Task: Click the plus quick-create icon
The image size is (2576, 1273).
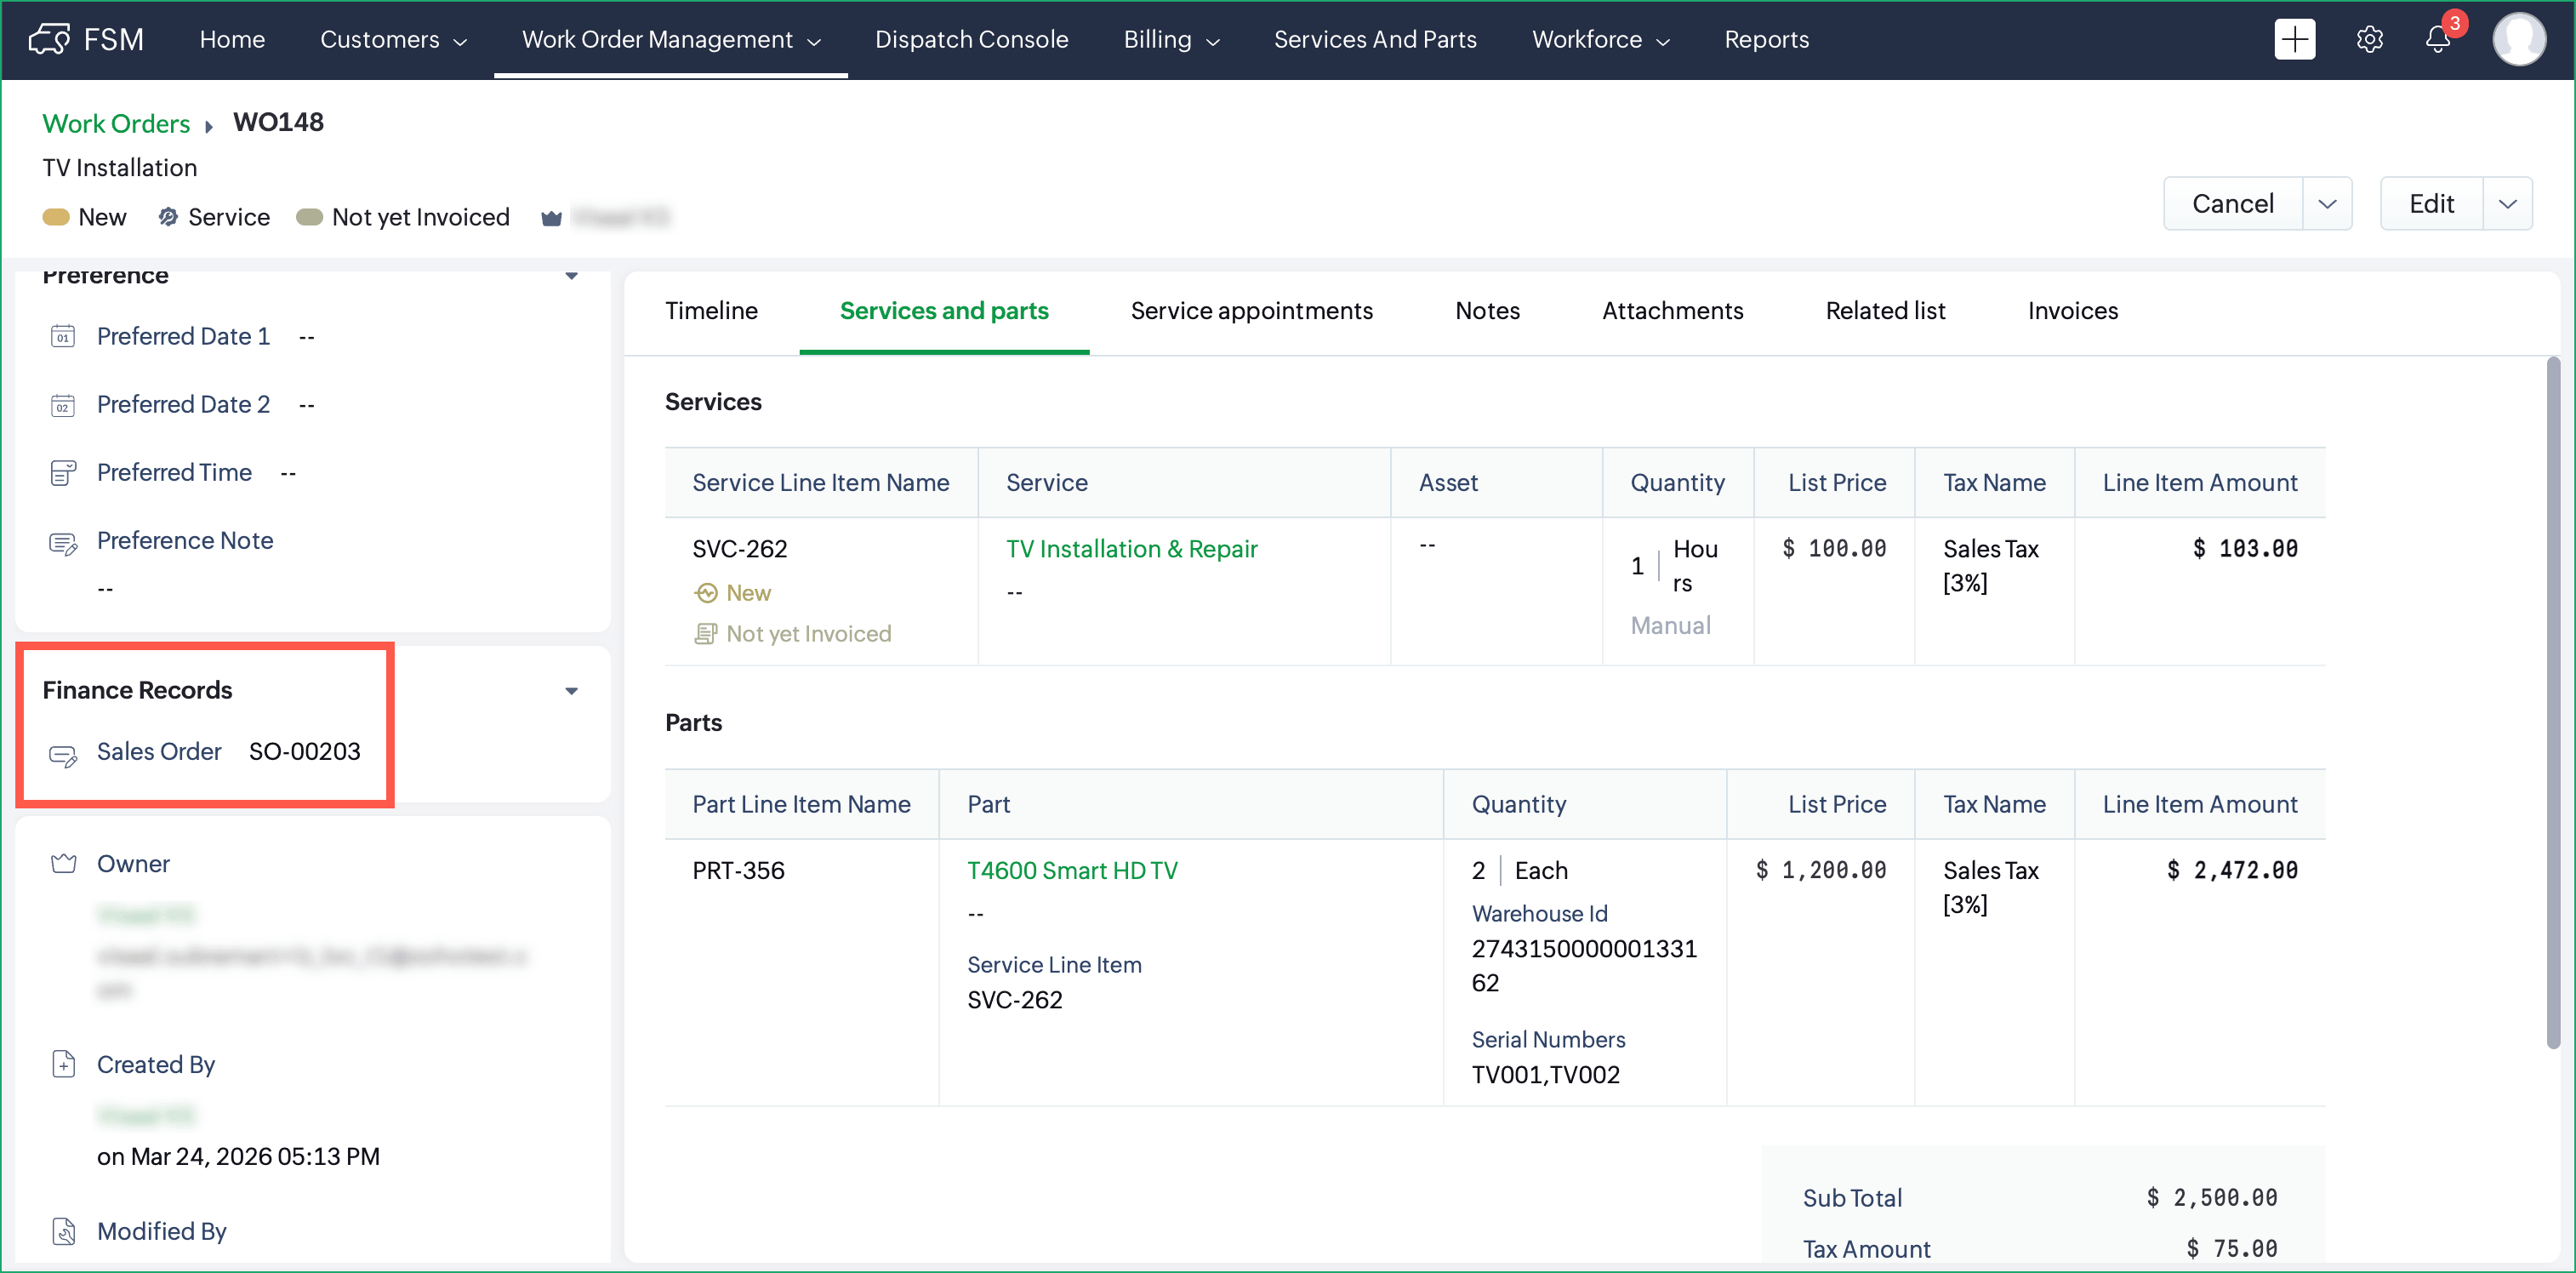Action: [x=2294, y=40]
